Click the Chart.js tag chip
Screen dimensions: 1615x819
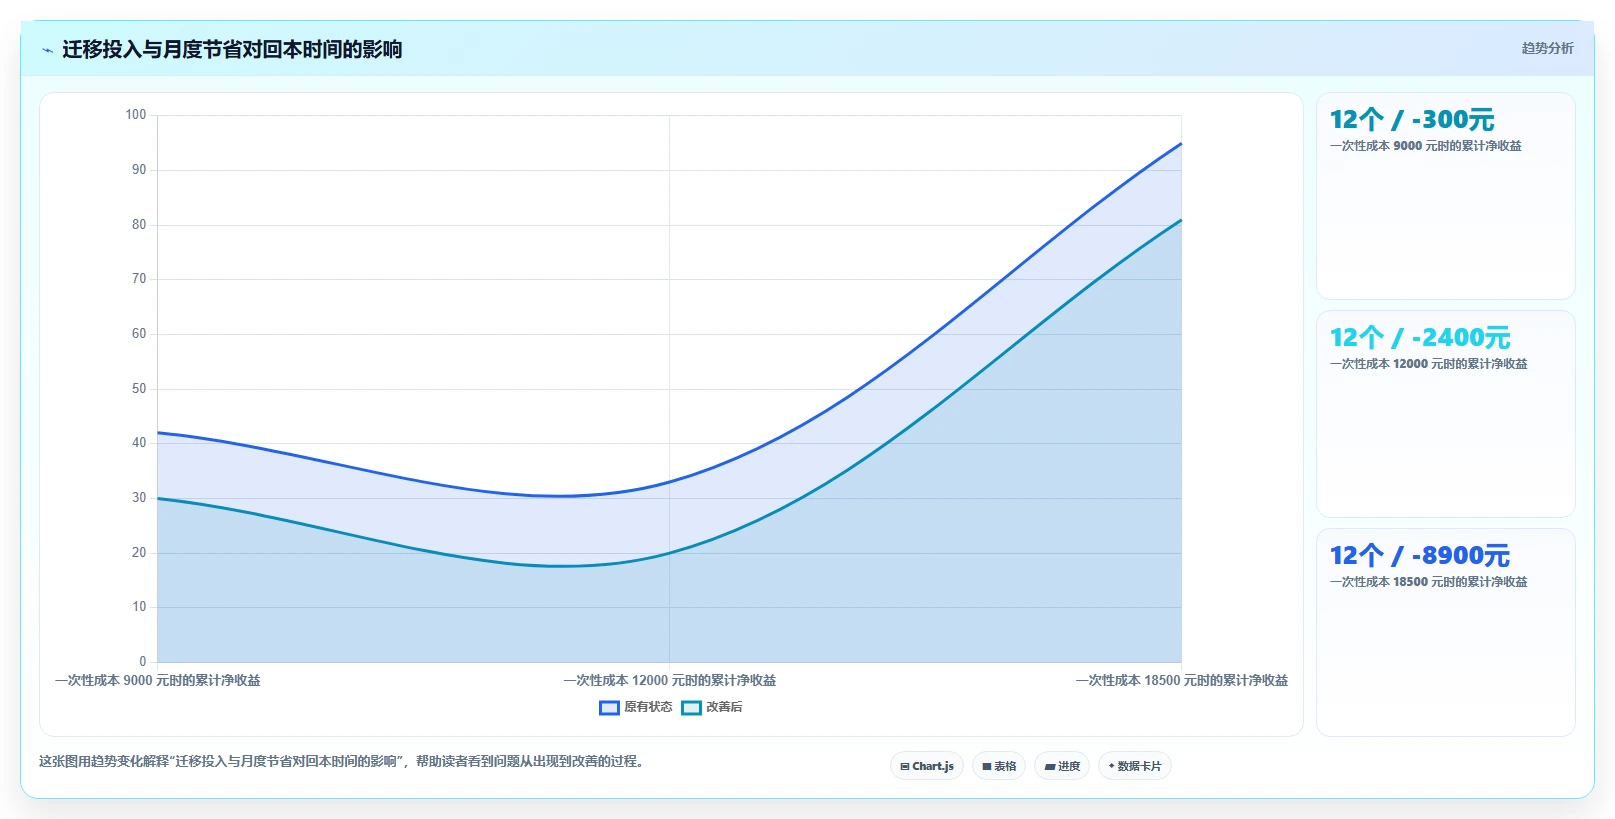(x=927, y=766)
